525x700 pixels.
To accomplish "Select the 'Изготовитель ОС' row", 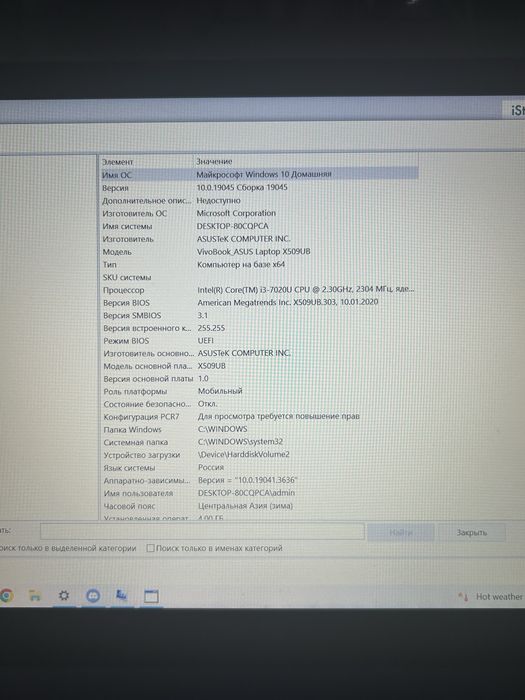I will tap(259, 213).
